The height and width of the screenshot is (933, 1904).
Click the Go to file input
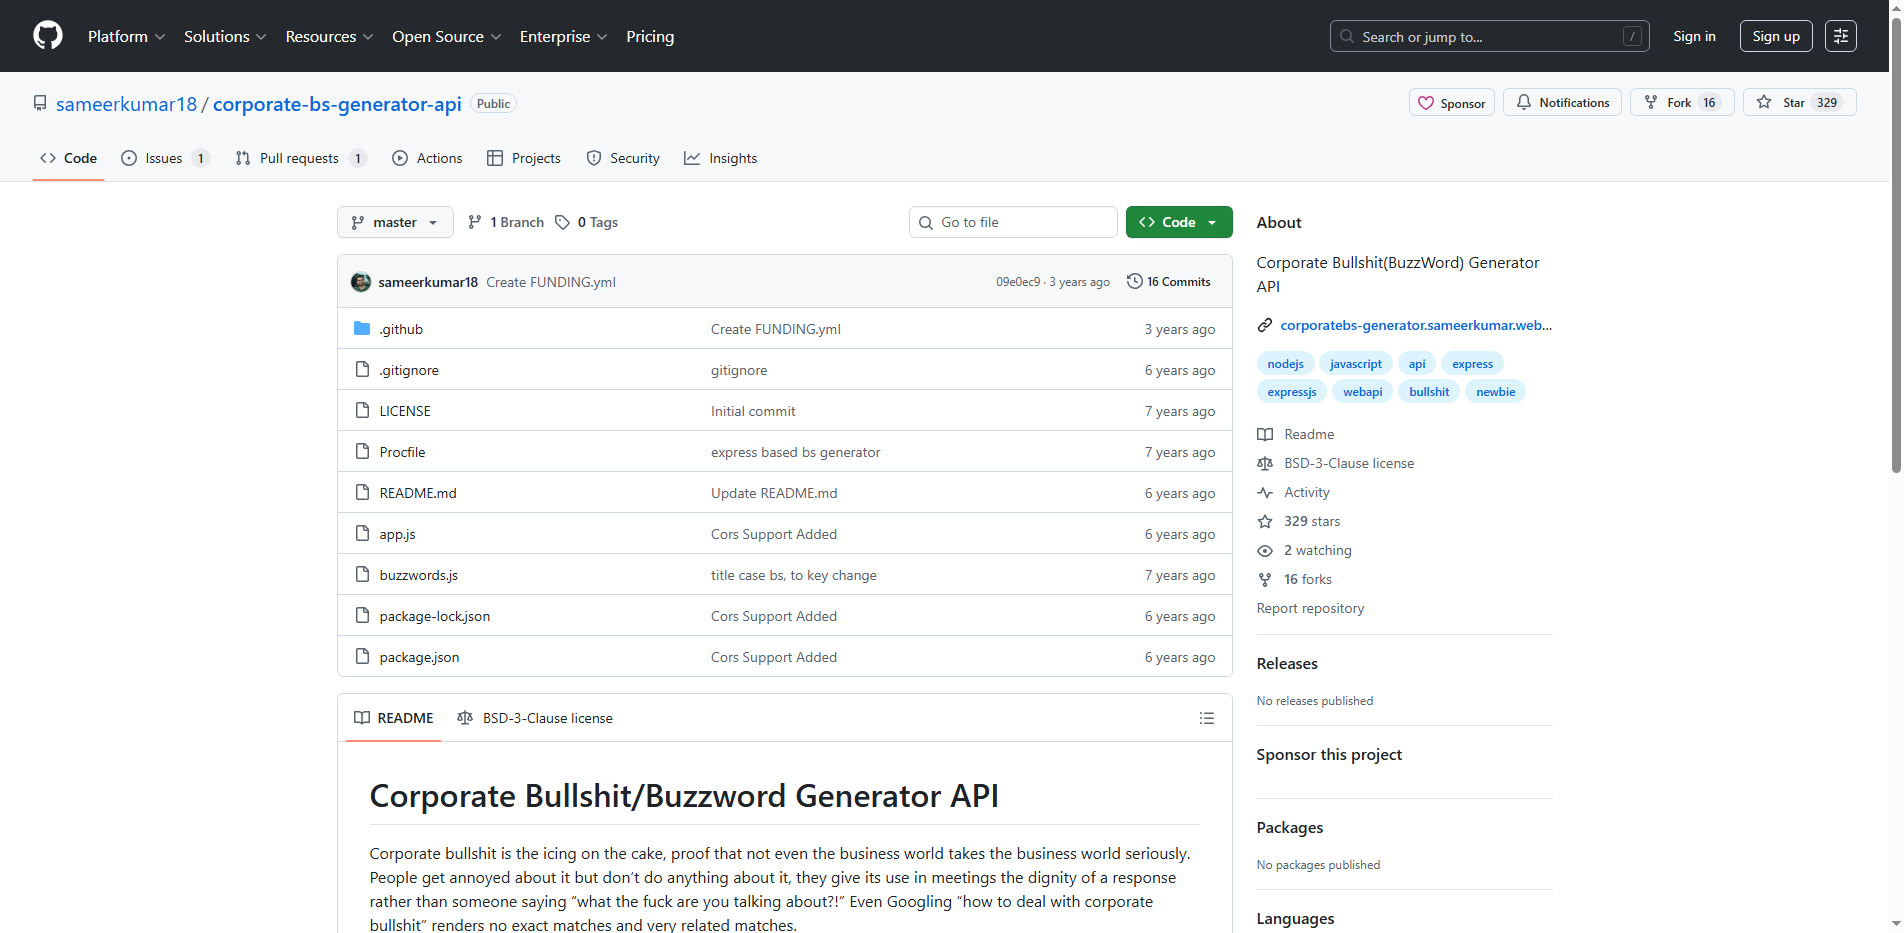1013,222
